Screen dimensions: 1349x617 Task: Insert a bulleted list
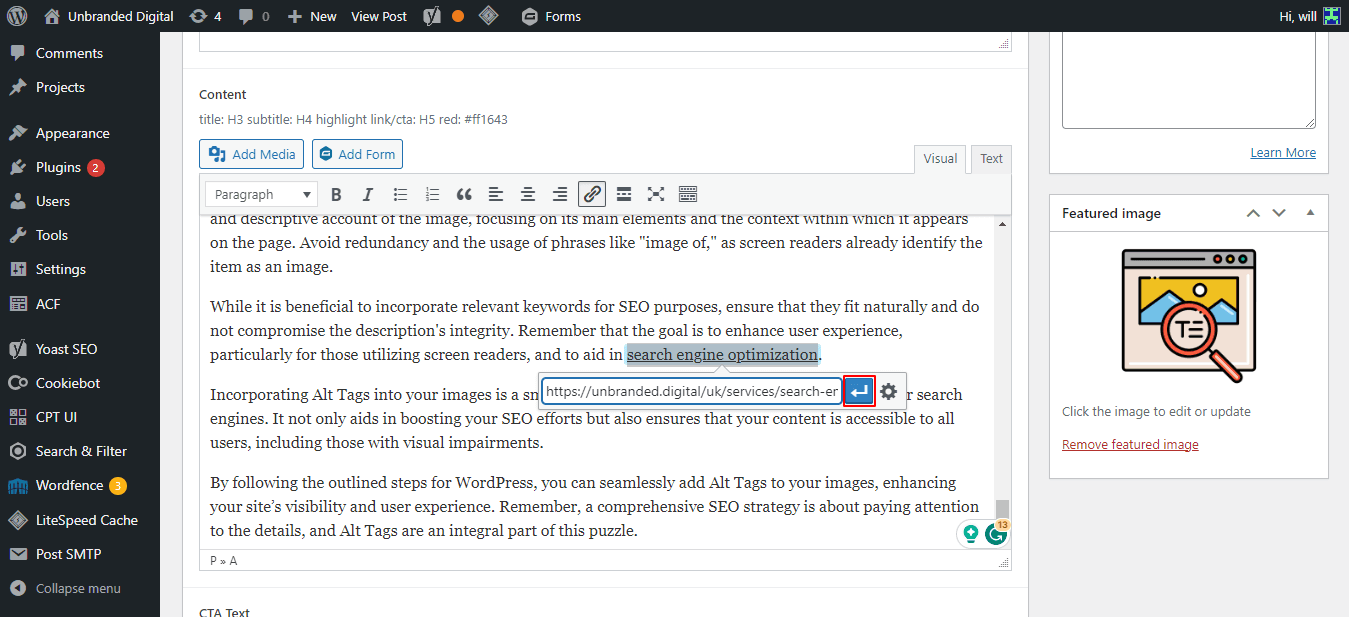tap(400, 194)
